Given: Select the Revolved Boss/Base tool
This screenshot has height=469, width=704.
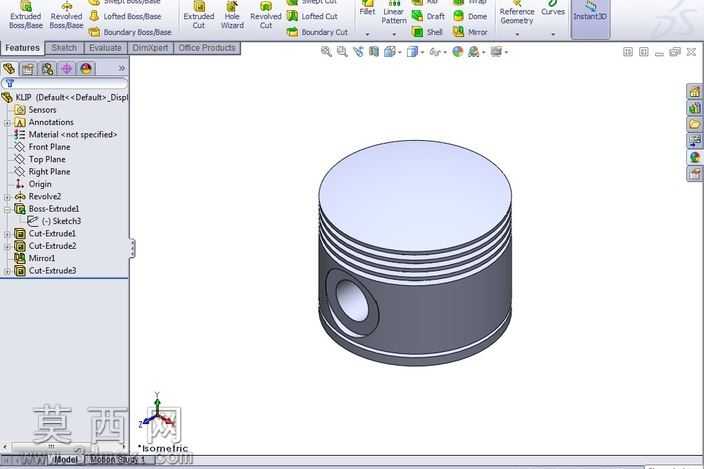Looking at the screenshot, I should pyautogui.click(x=66, y=16).
